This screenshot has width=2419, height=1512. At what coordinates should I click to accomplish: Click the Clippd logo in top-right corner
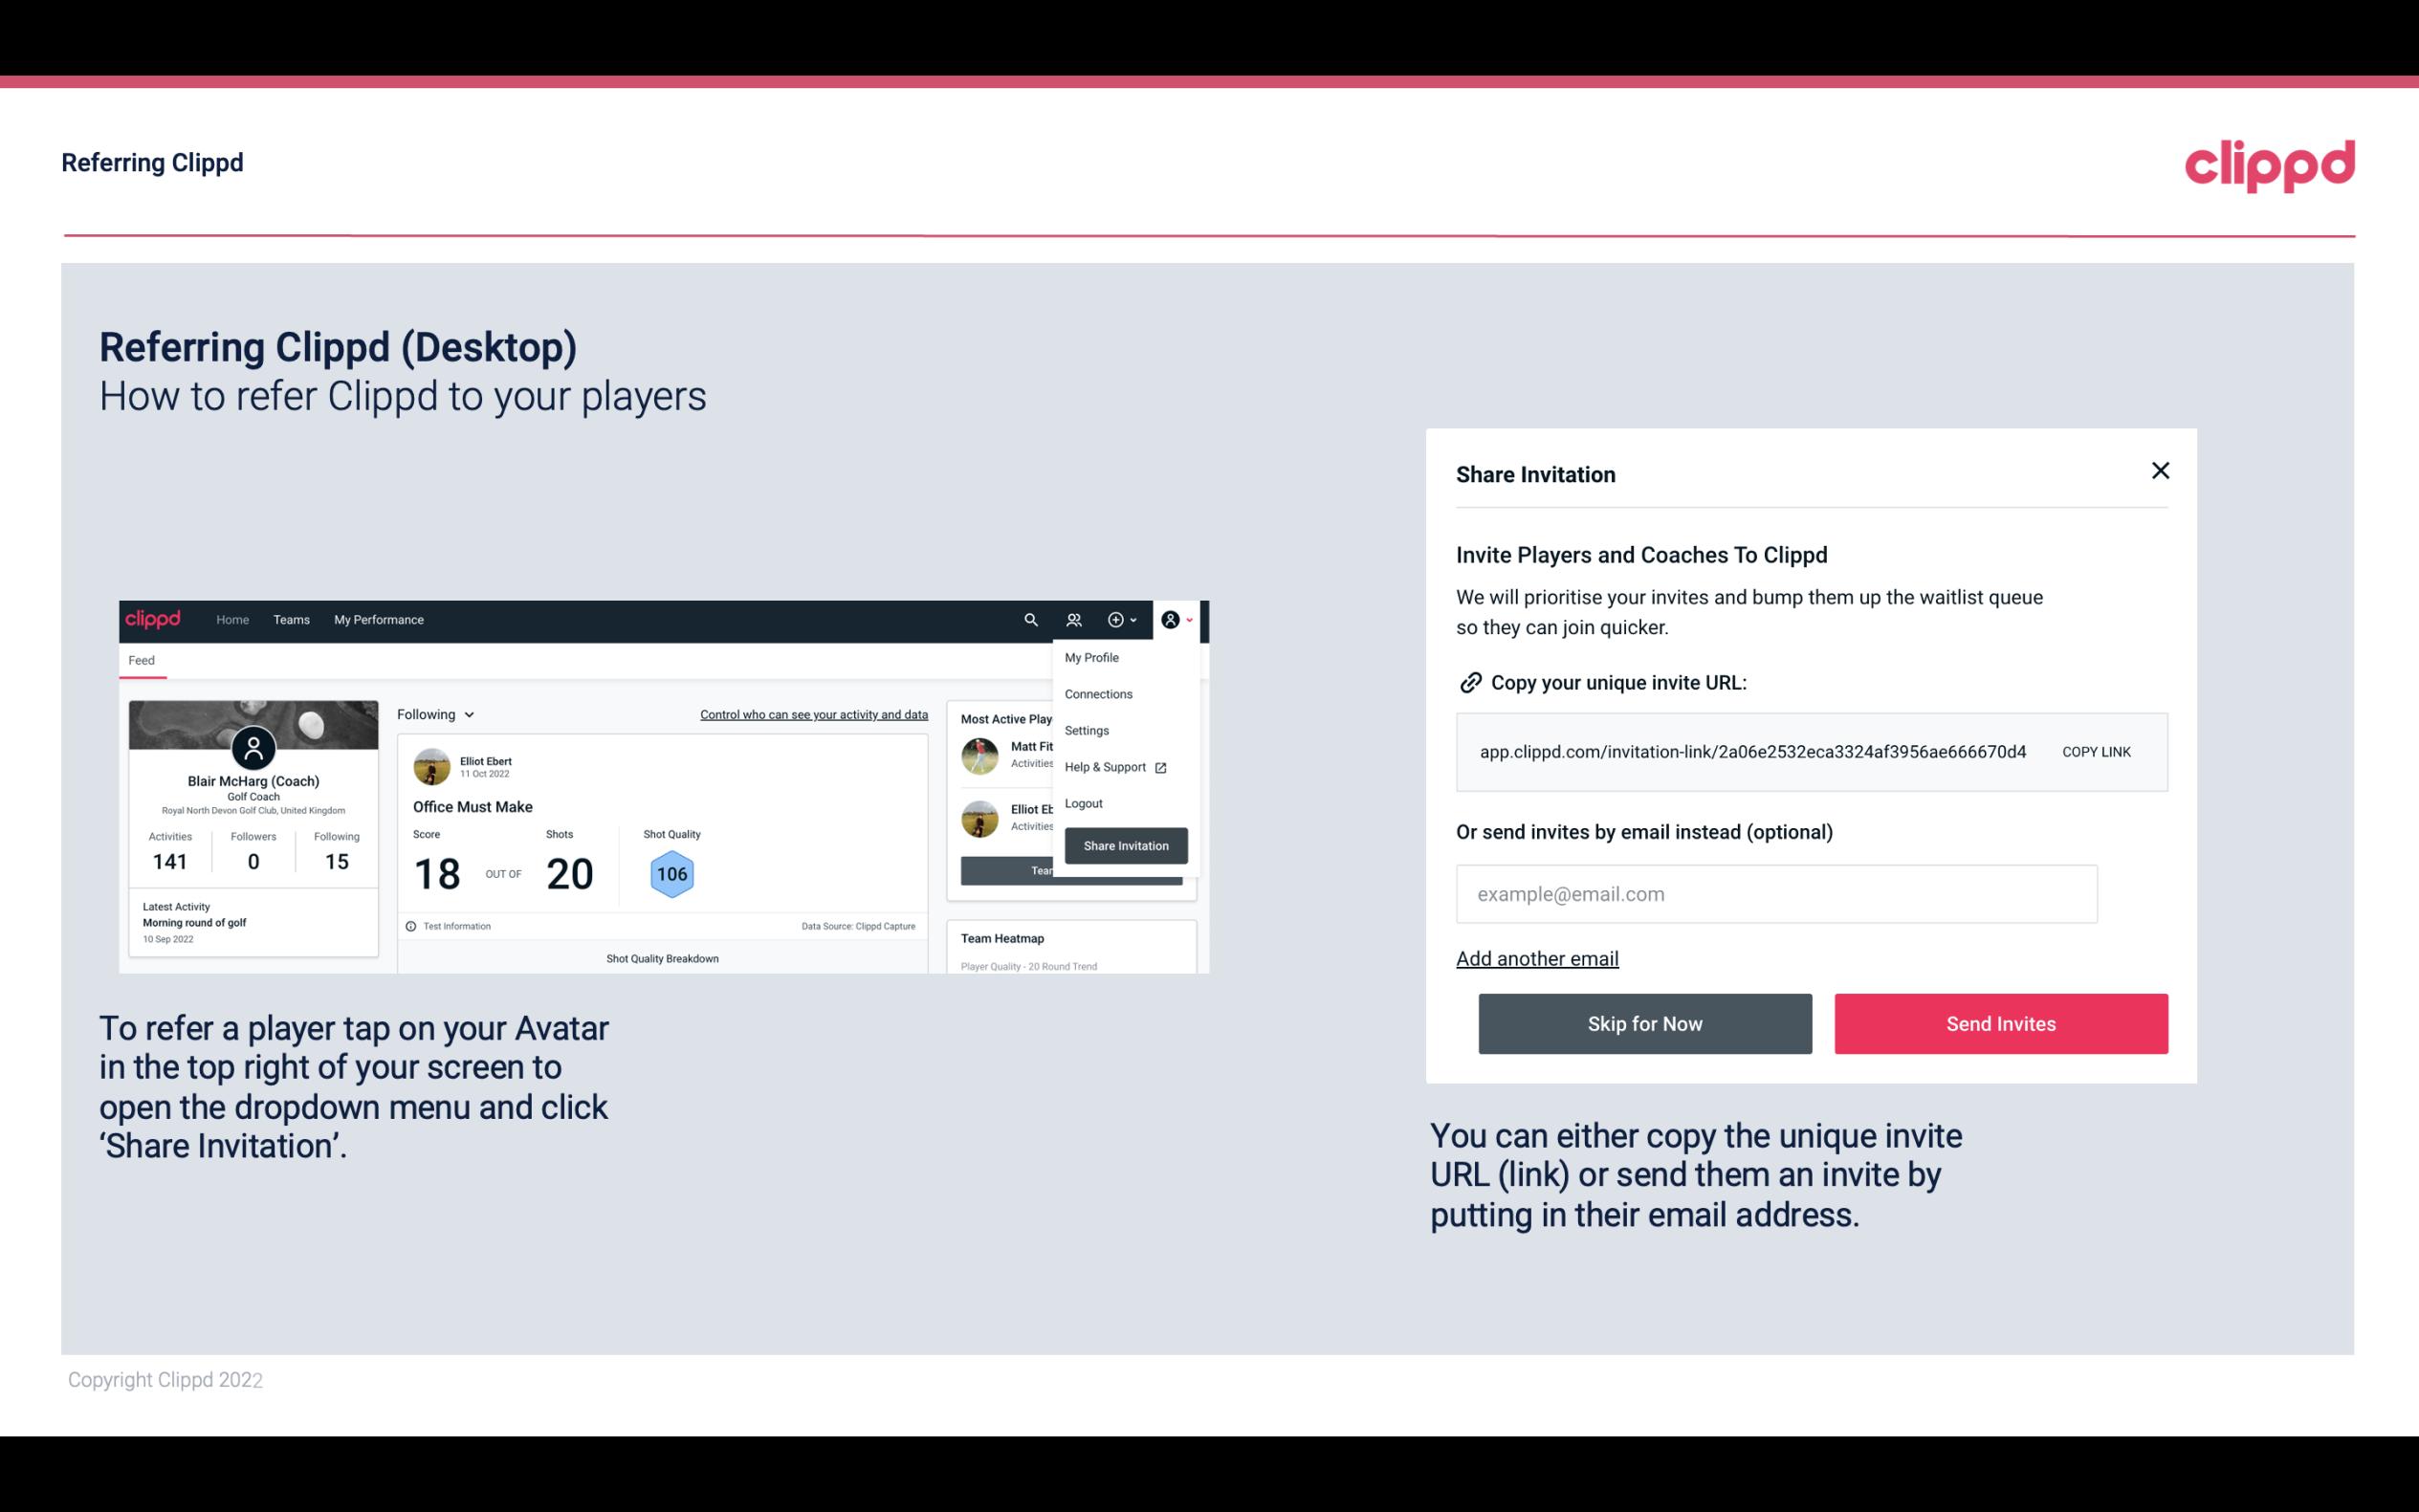point(2269,165)
